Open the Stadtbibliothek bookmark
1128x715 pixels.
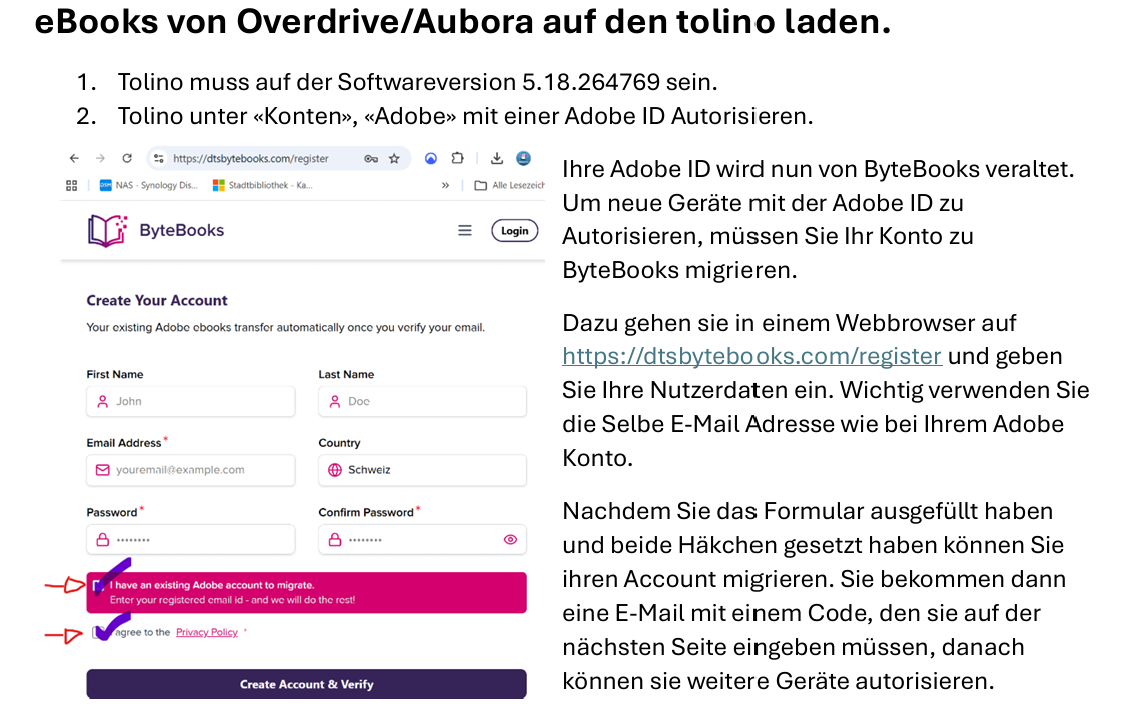[263, 186]
